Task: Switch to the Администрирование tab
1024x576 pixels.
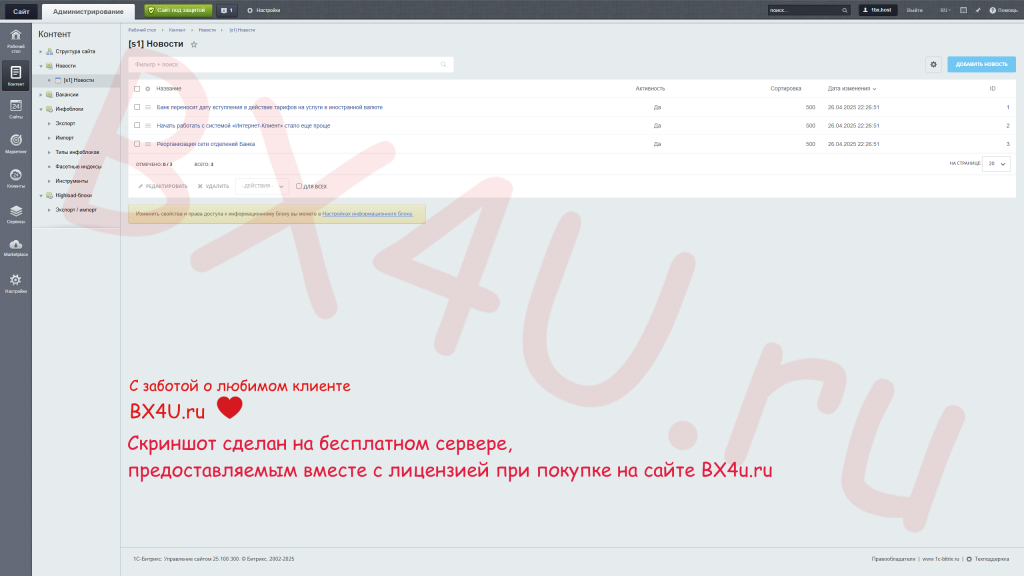Action: [88, 11]
